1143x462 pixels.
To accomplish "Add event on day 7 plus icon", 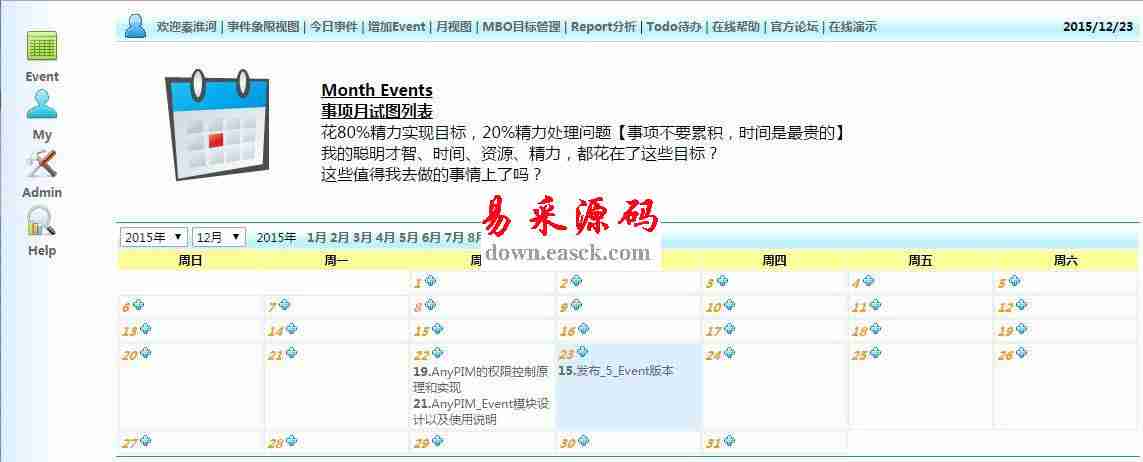I will 284,305.
